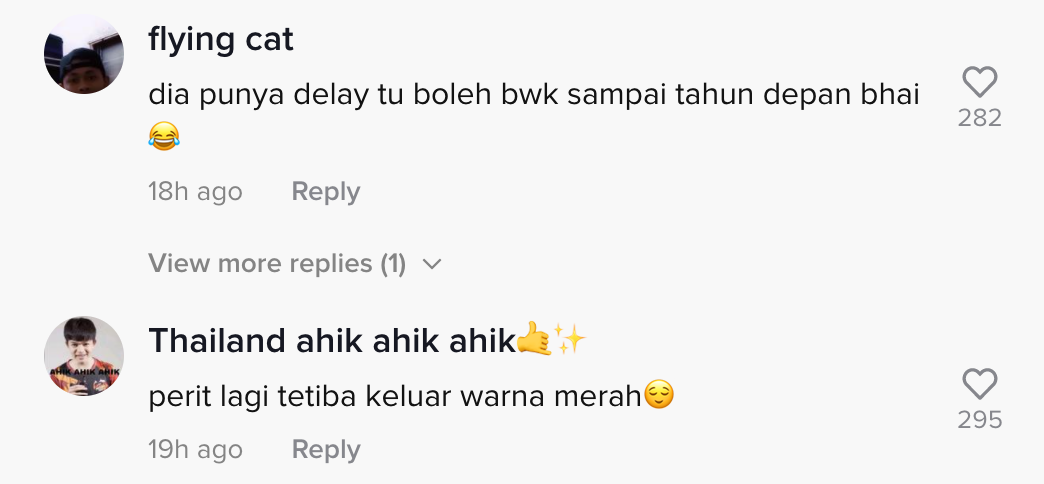Like the flying cat comment with heart
The height and width of the screenshot is (484, 1044).
(979, 82)
